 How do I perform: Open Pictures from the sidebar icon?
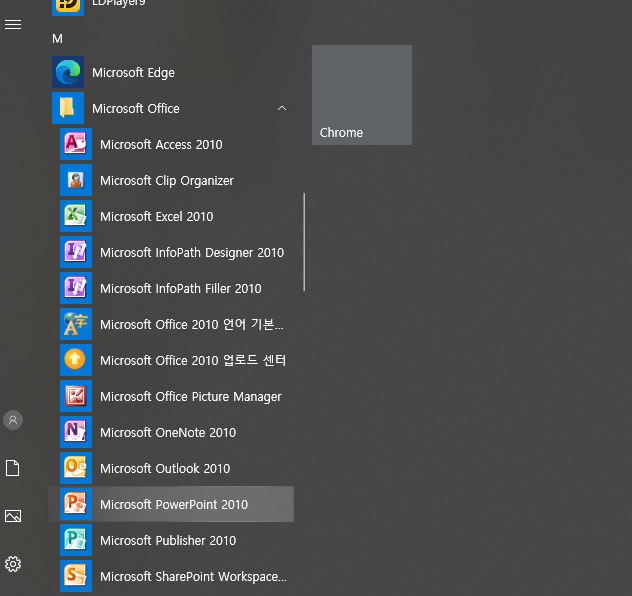[13, 516]
